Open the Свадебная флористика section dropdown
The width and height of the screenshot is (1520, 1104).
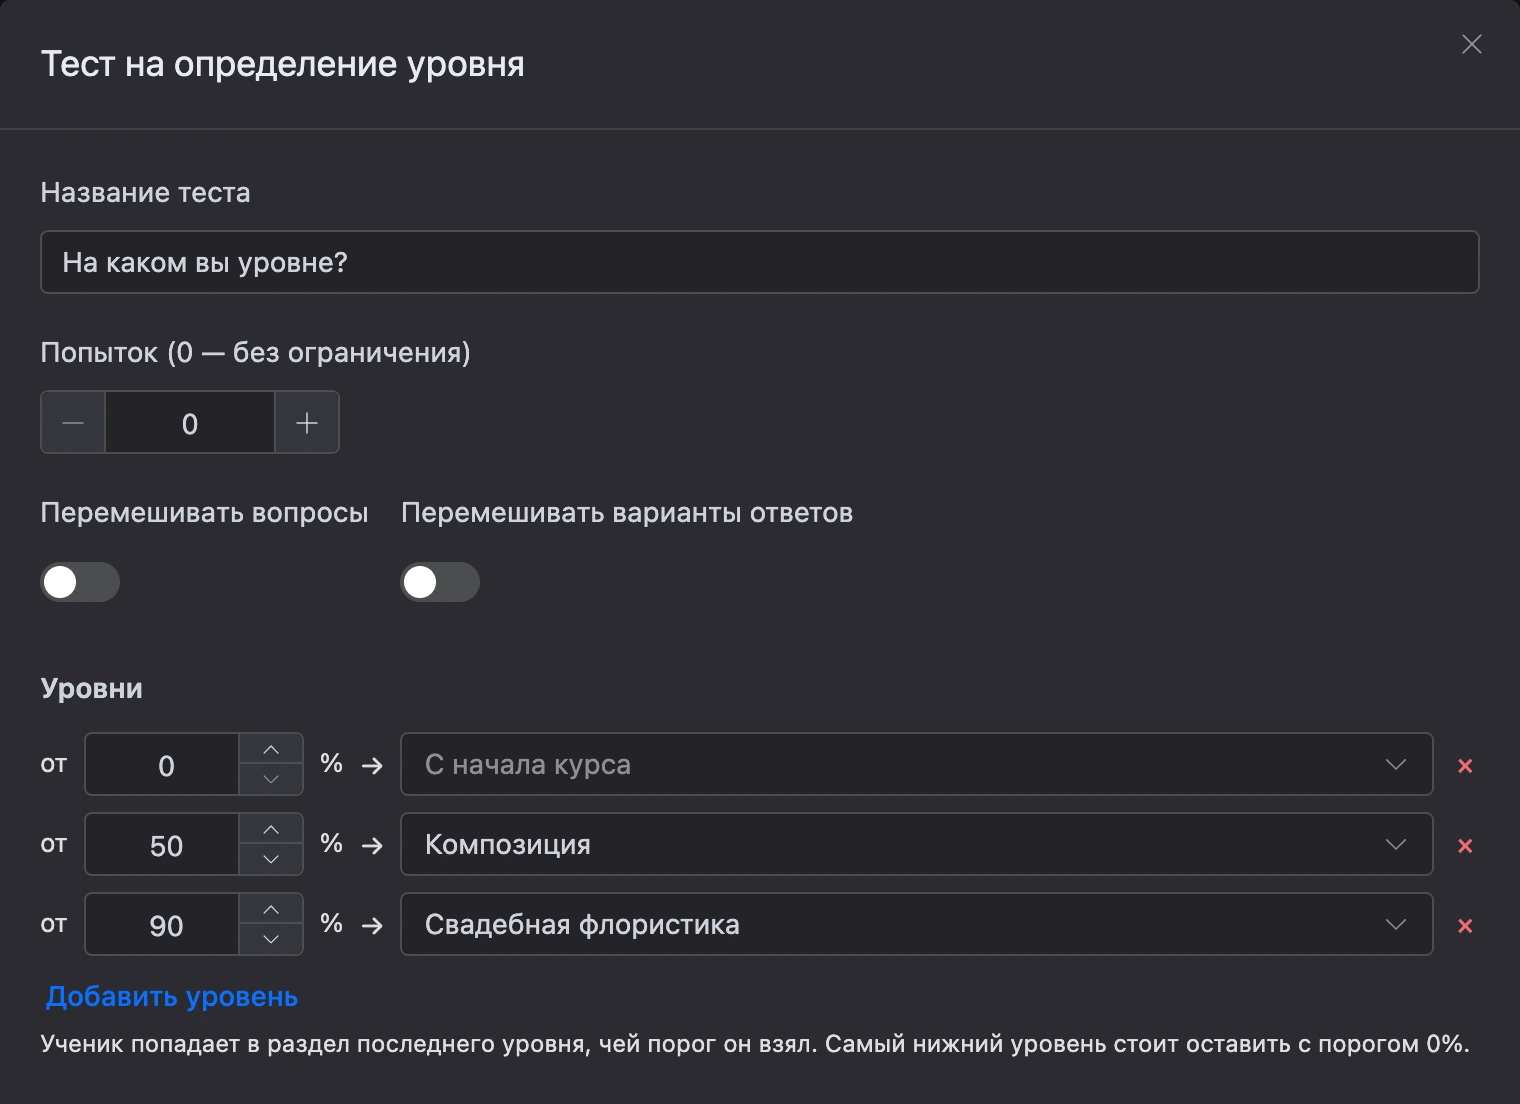point(917,925)
